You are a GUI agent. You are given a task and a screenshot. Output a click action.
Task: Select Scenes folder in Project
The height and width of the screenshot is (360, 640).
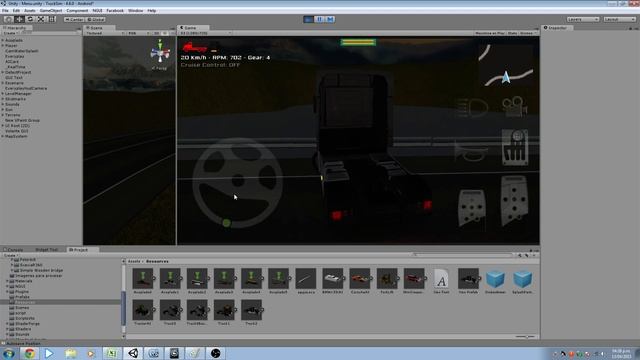click(22, 307)
